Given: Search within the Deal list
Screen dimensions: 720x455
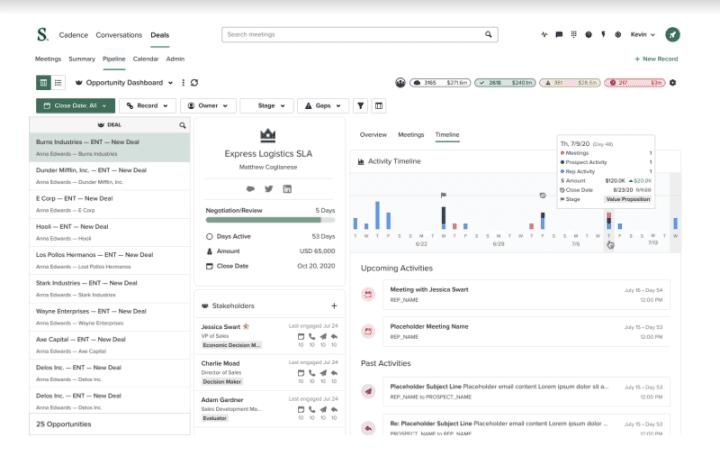Looking at the screenshot, I should click(182, 125).
